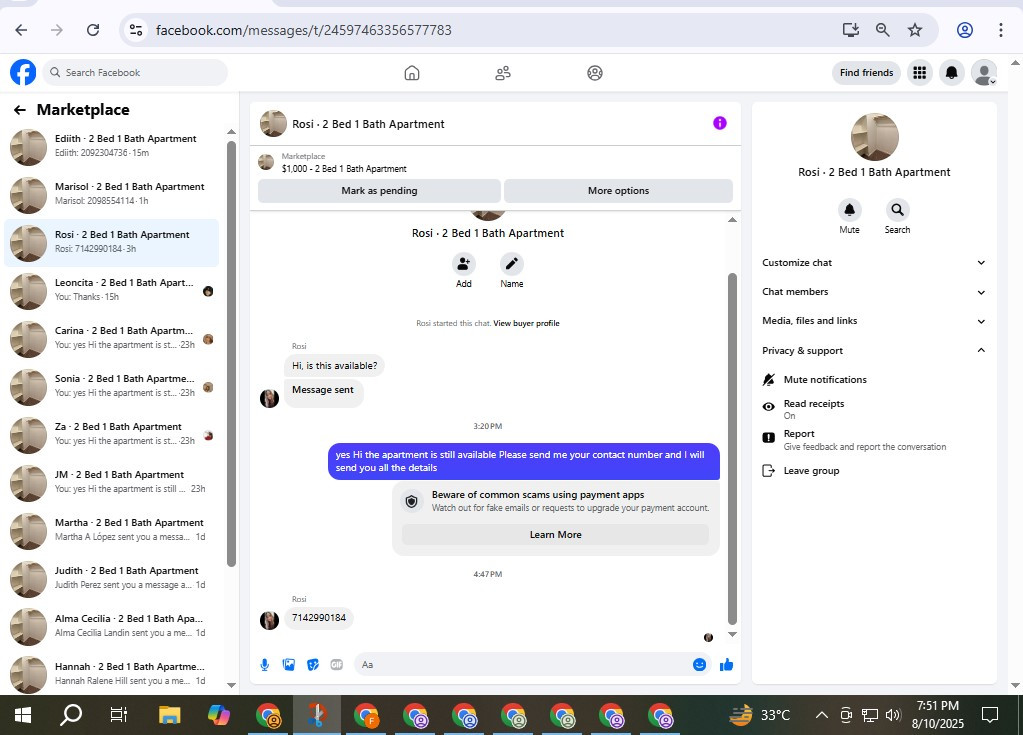The height and width of the screenshot is (735, 1023).
Task: Click More options button
Action: [618, 190]
